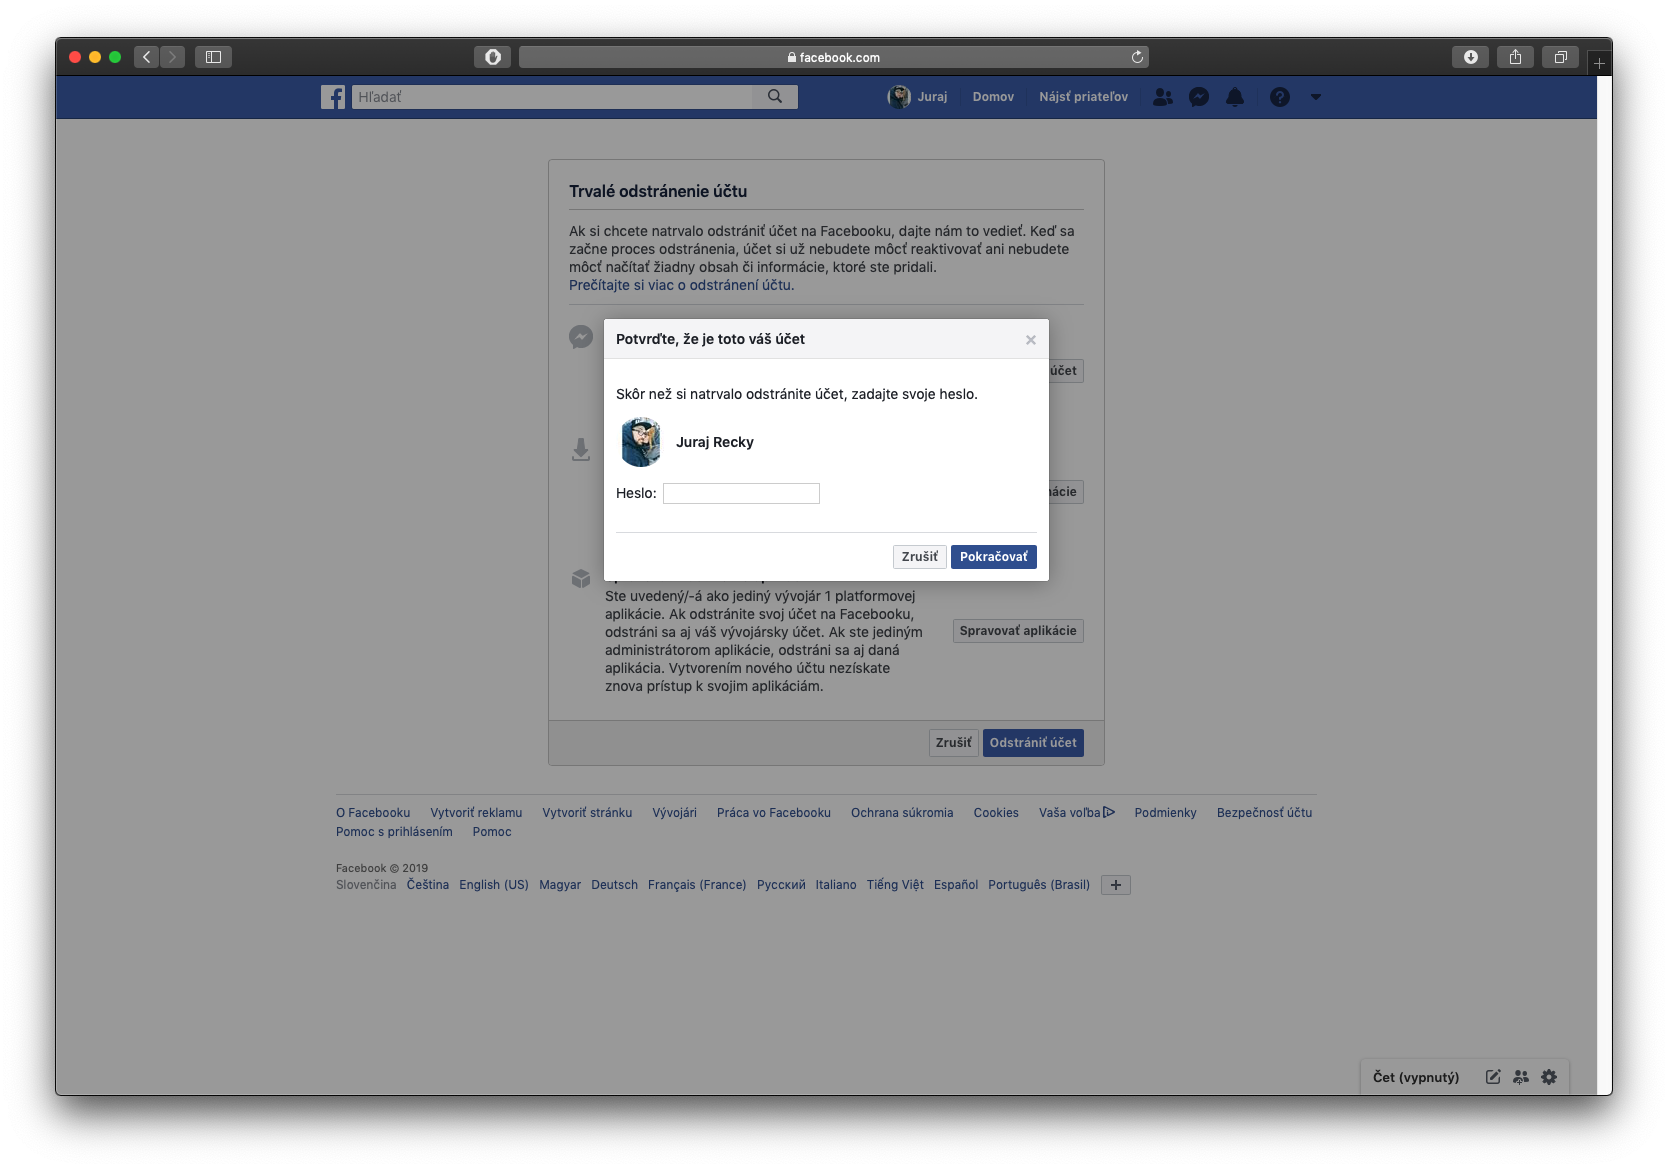
Task: Open Vytvoriť stránku footer link
Action: (x=587, y=813)
